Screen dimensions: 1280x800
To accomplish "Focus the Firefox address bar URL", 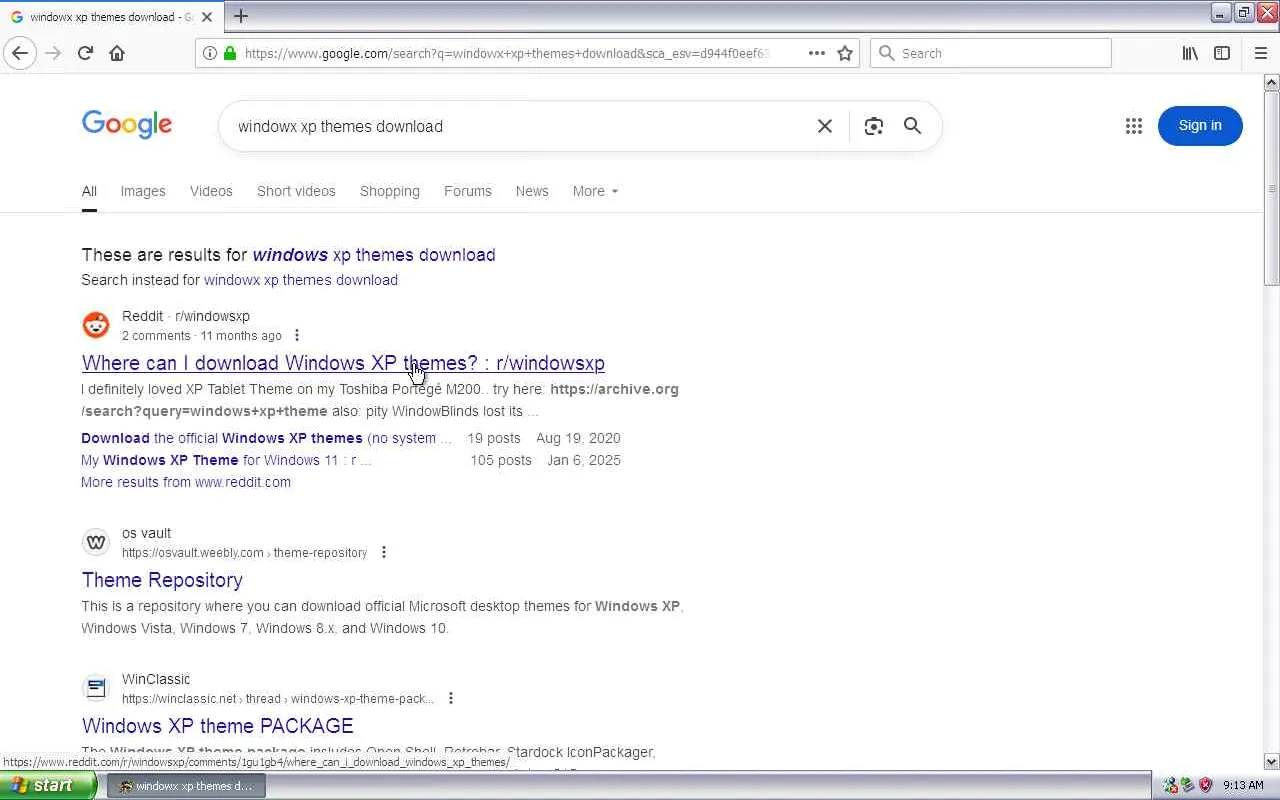I will tap(507, 53).
